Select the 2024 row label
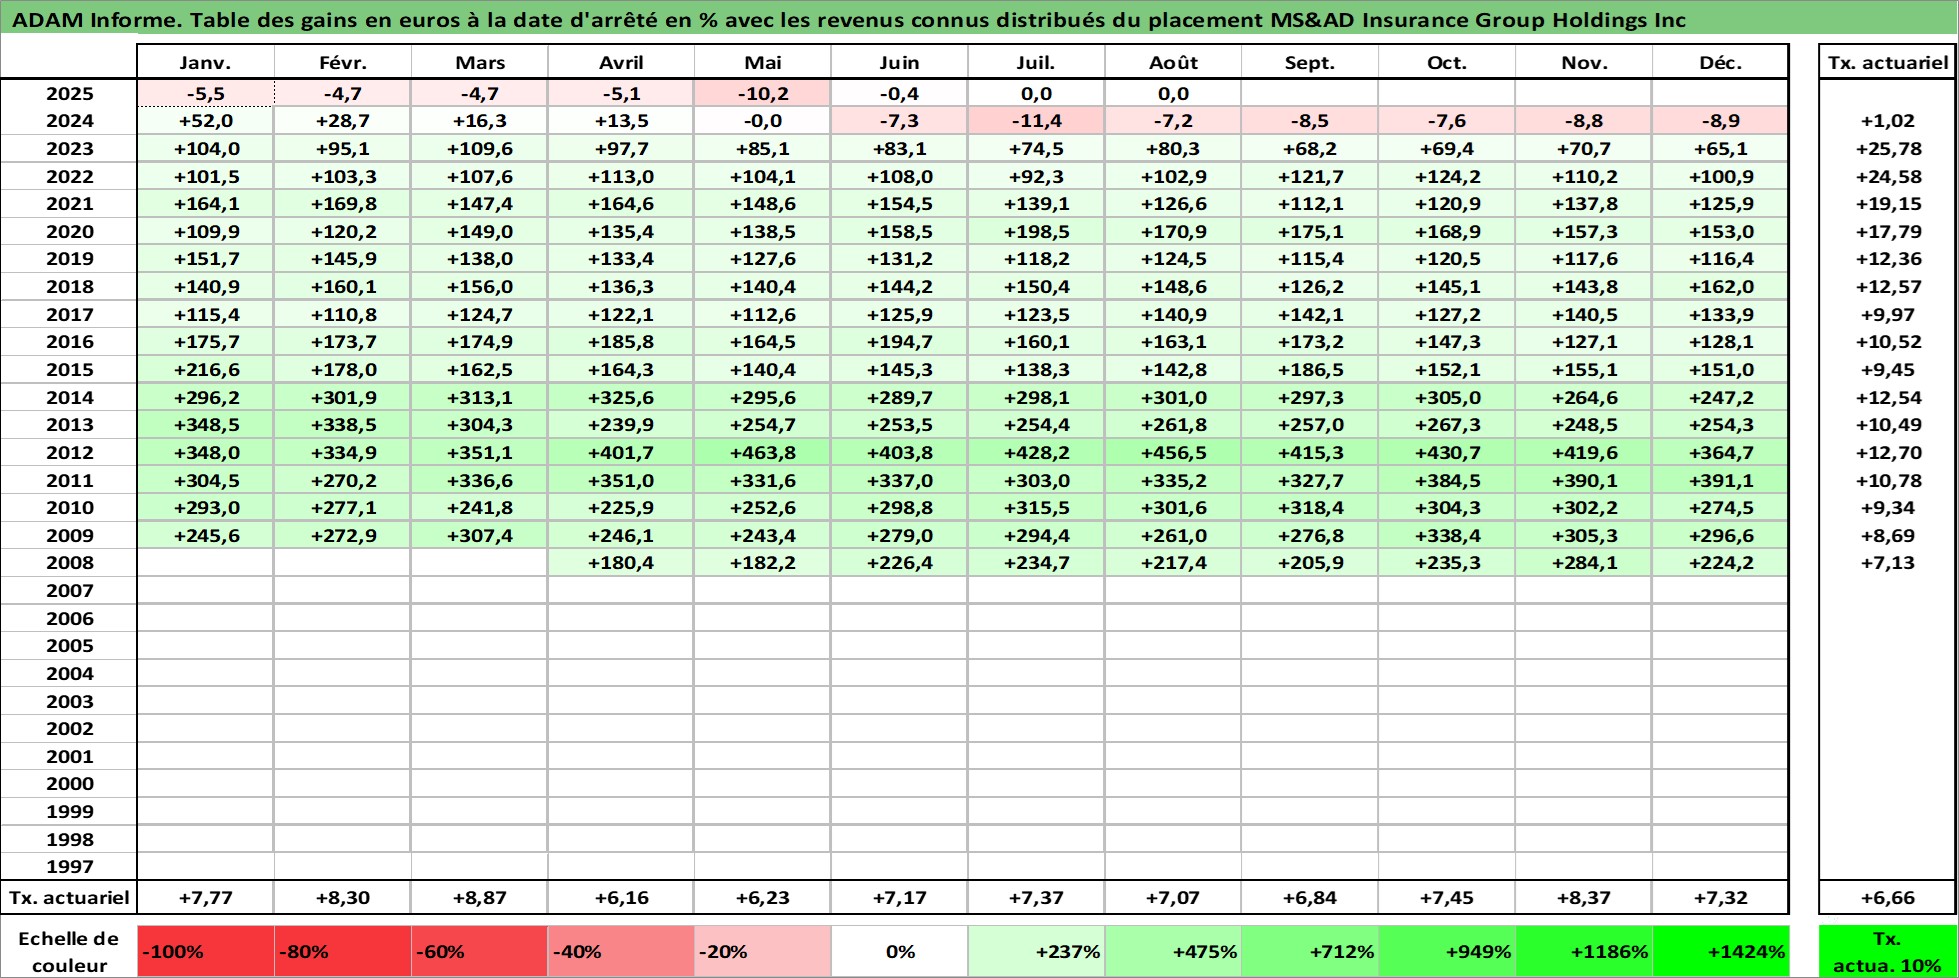 (69, 121)
